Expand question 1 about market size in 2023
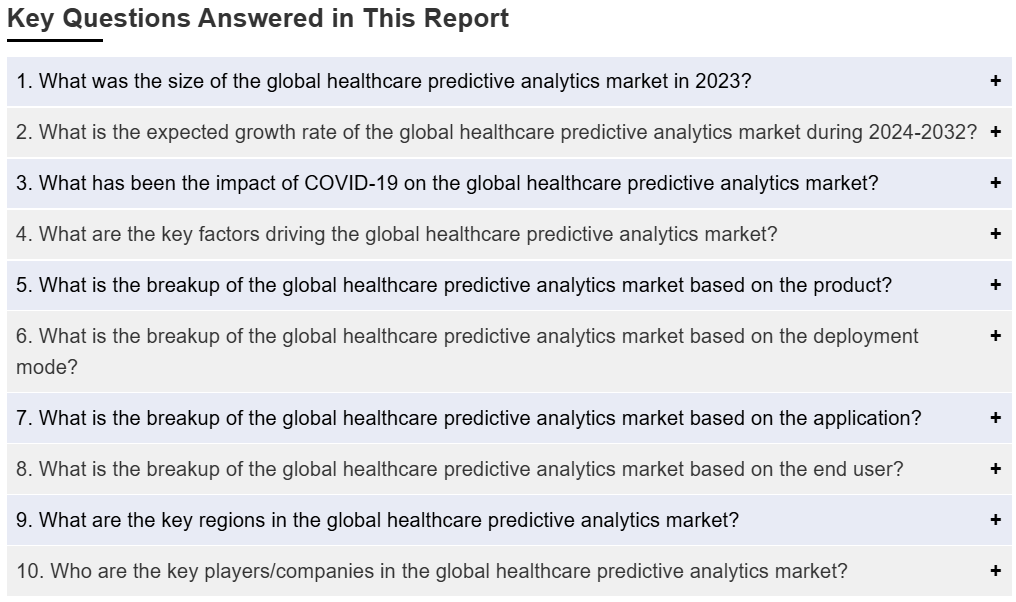Image resolution: width=1016 pixels, height=602 pixels. coord(509,82)
